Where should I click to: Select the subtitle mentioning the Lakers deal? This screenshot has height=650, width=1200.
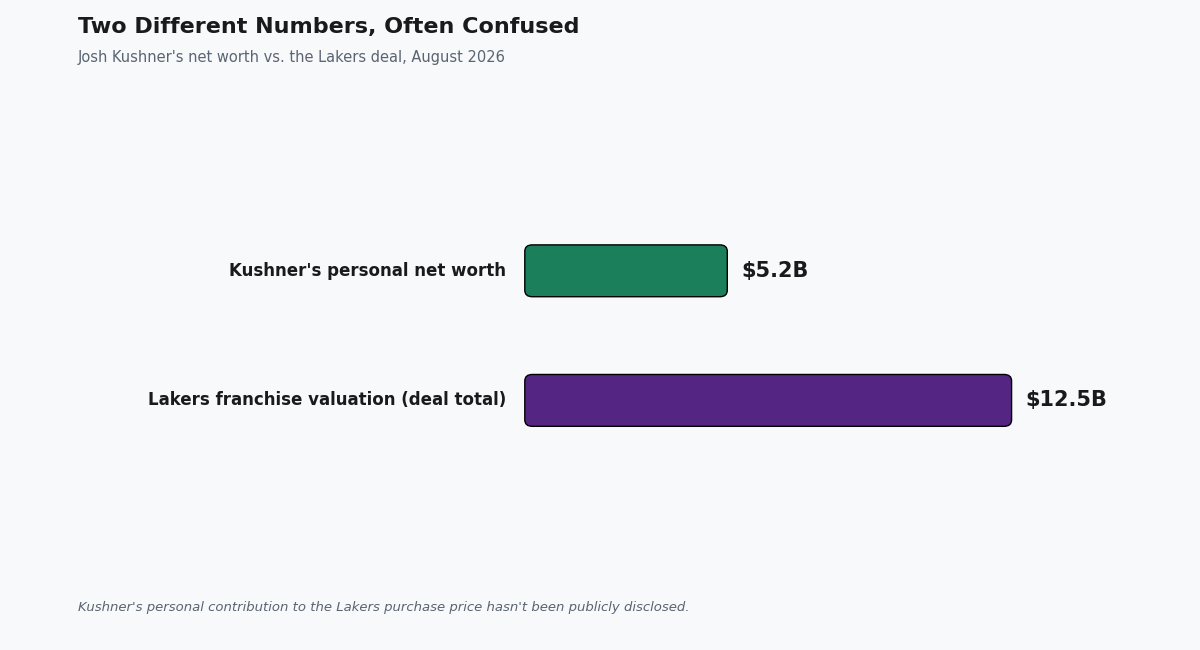click(x=291, y=58)
